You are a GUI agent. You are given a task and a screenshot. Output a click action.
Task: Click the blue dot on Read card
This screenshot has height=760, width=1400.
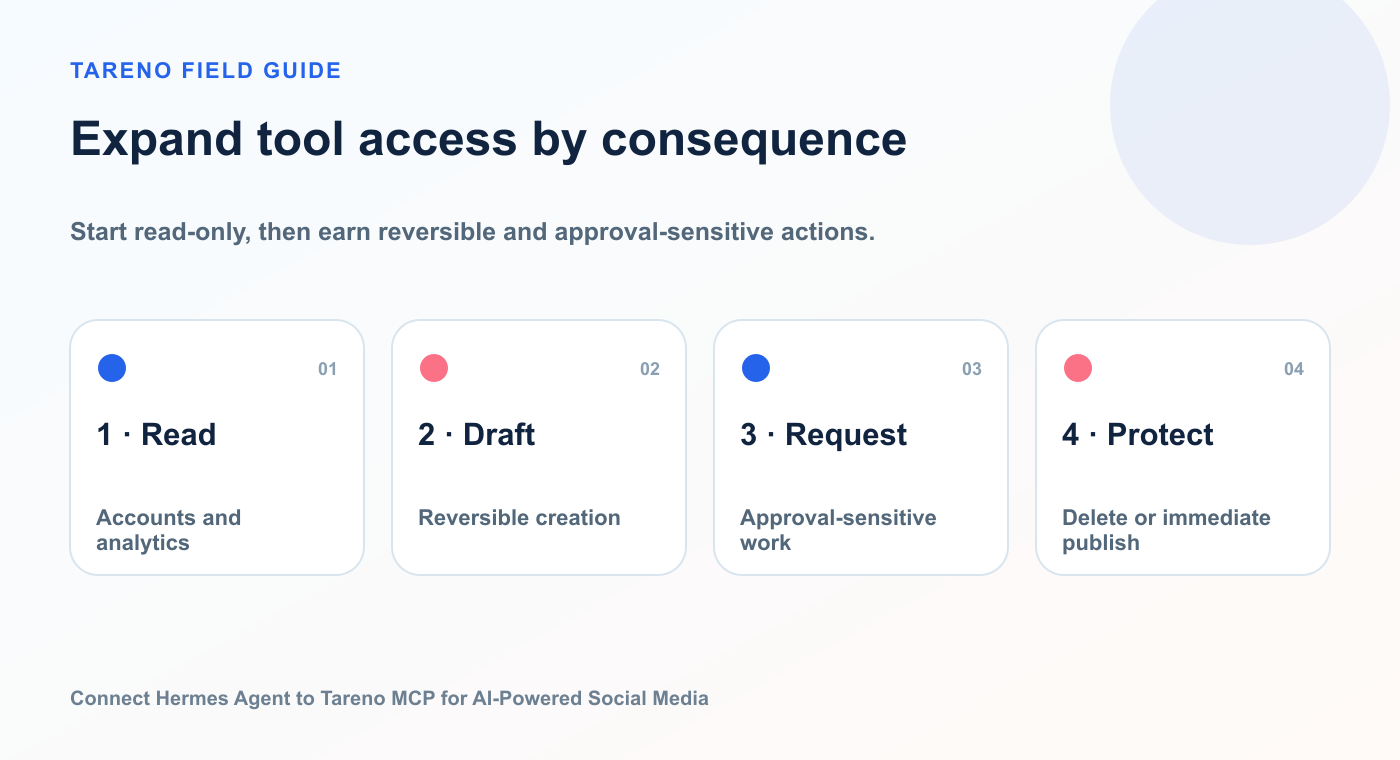click(x=112, y=368)
